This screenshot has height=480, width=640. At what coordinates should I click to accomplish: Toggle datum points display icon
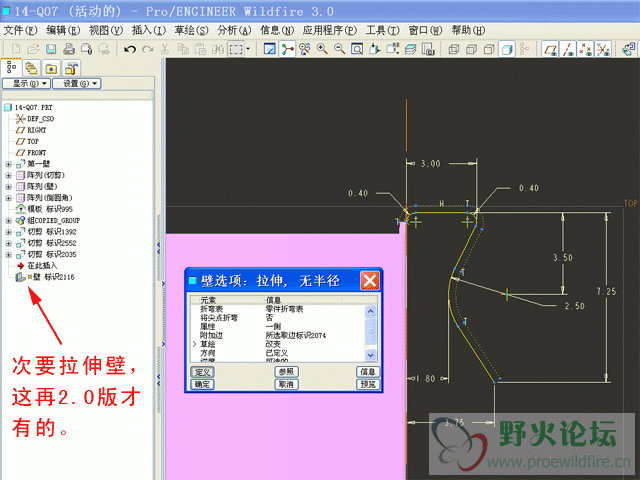tap(586, 49)
